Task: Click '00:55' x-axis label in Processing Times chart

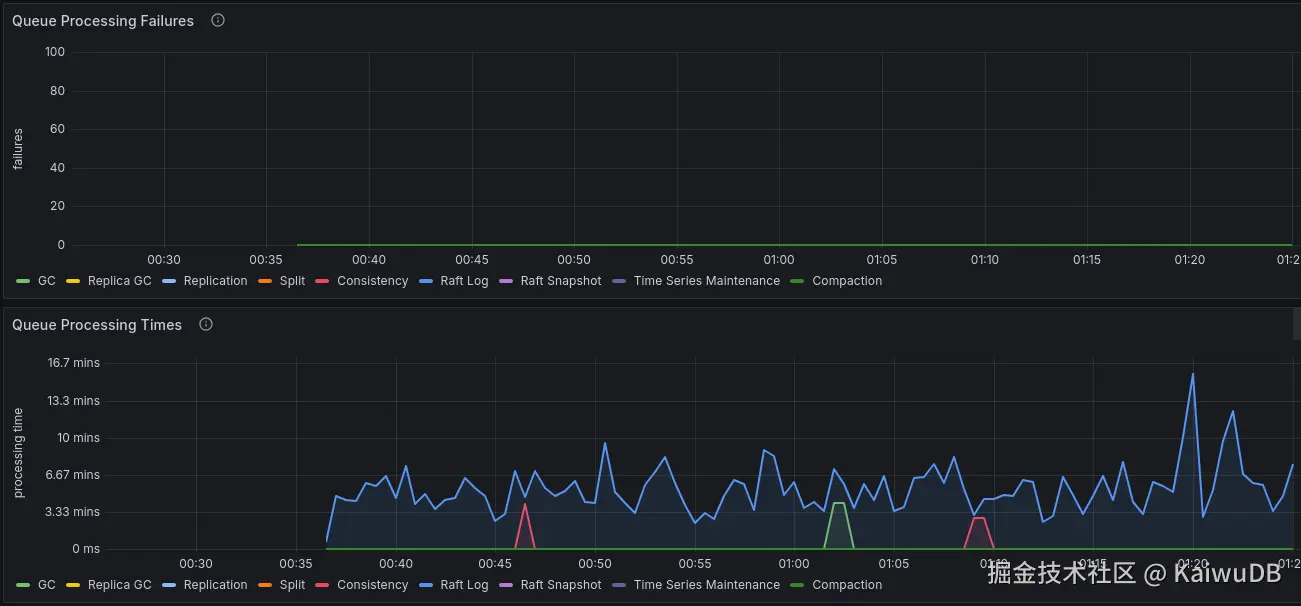Action: tap(694, 564)
